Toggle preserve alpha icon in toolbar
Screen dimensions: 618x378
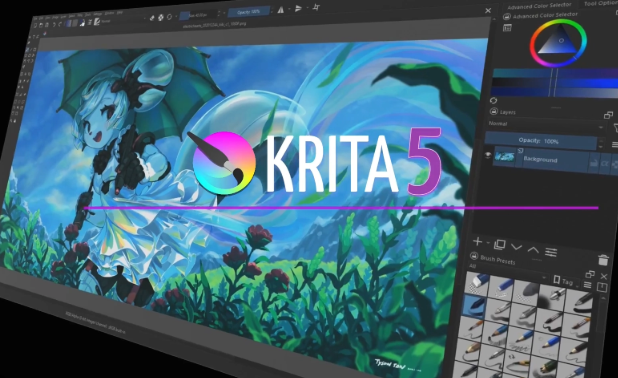[161, 17]
